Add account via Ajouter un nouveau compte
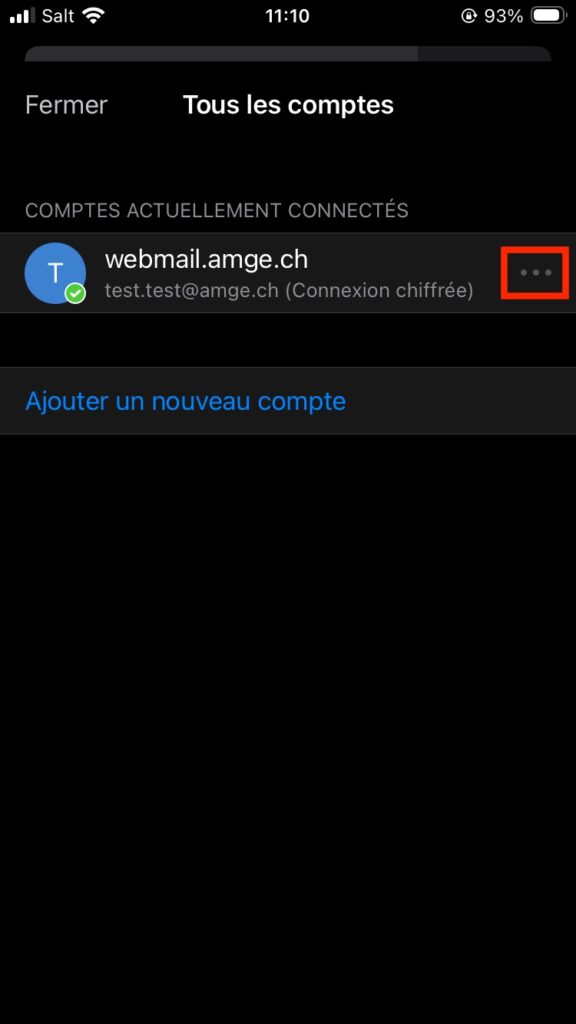Viewport: 576px width, 1024px height. (185, 400)
